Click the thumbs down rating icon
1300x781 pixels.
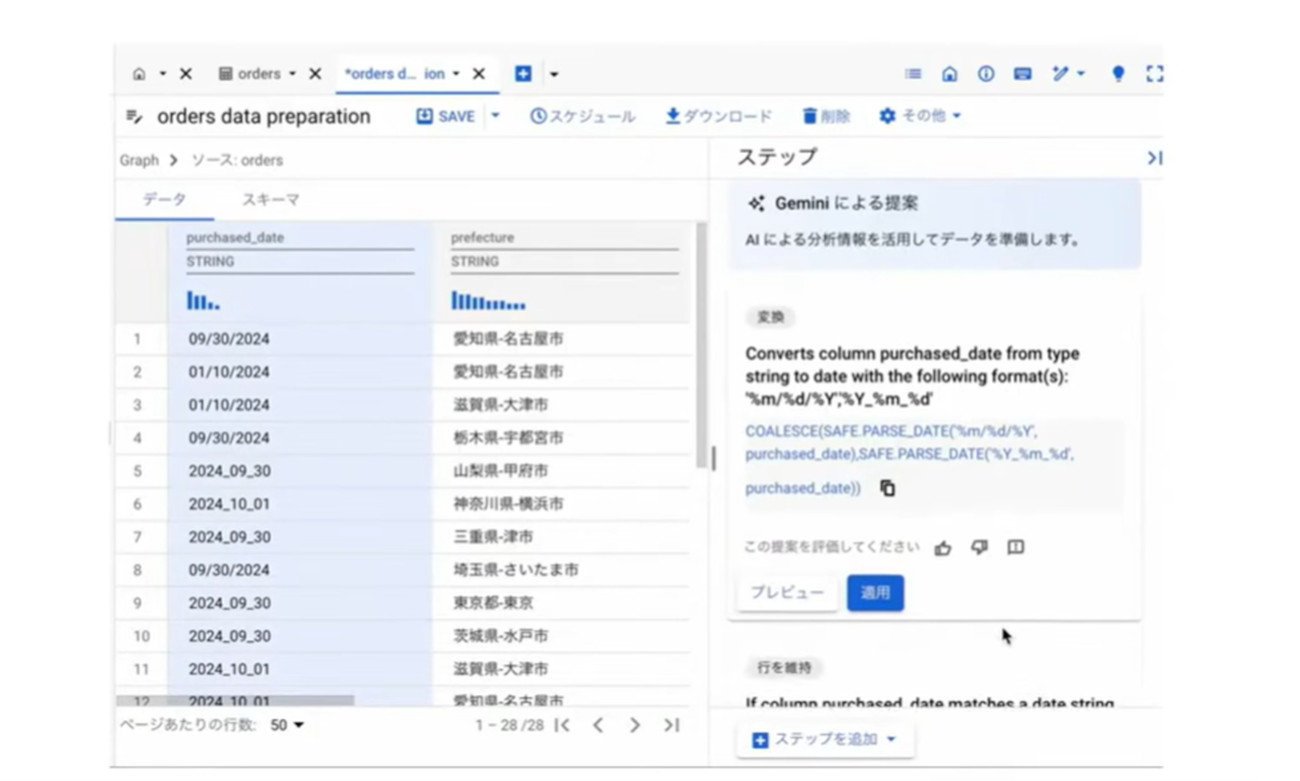coord(980,547)
